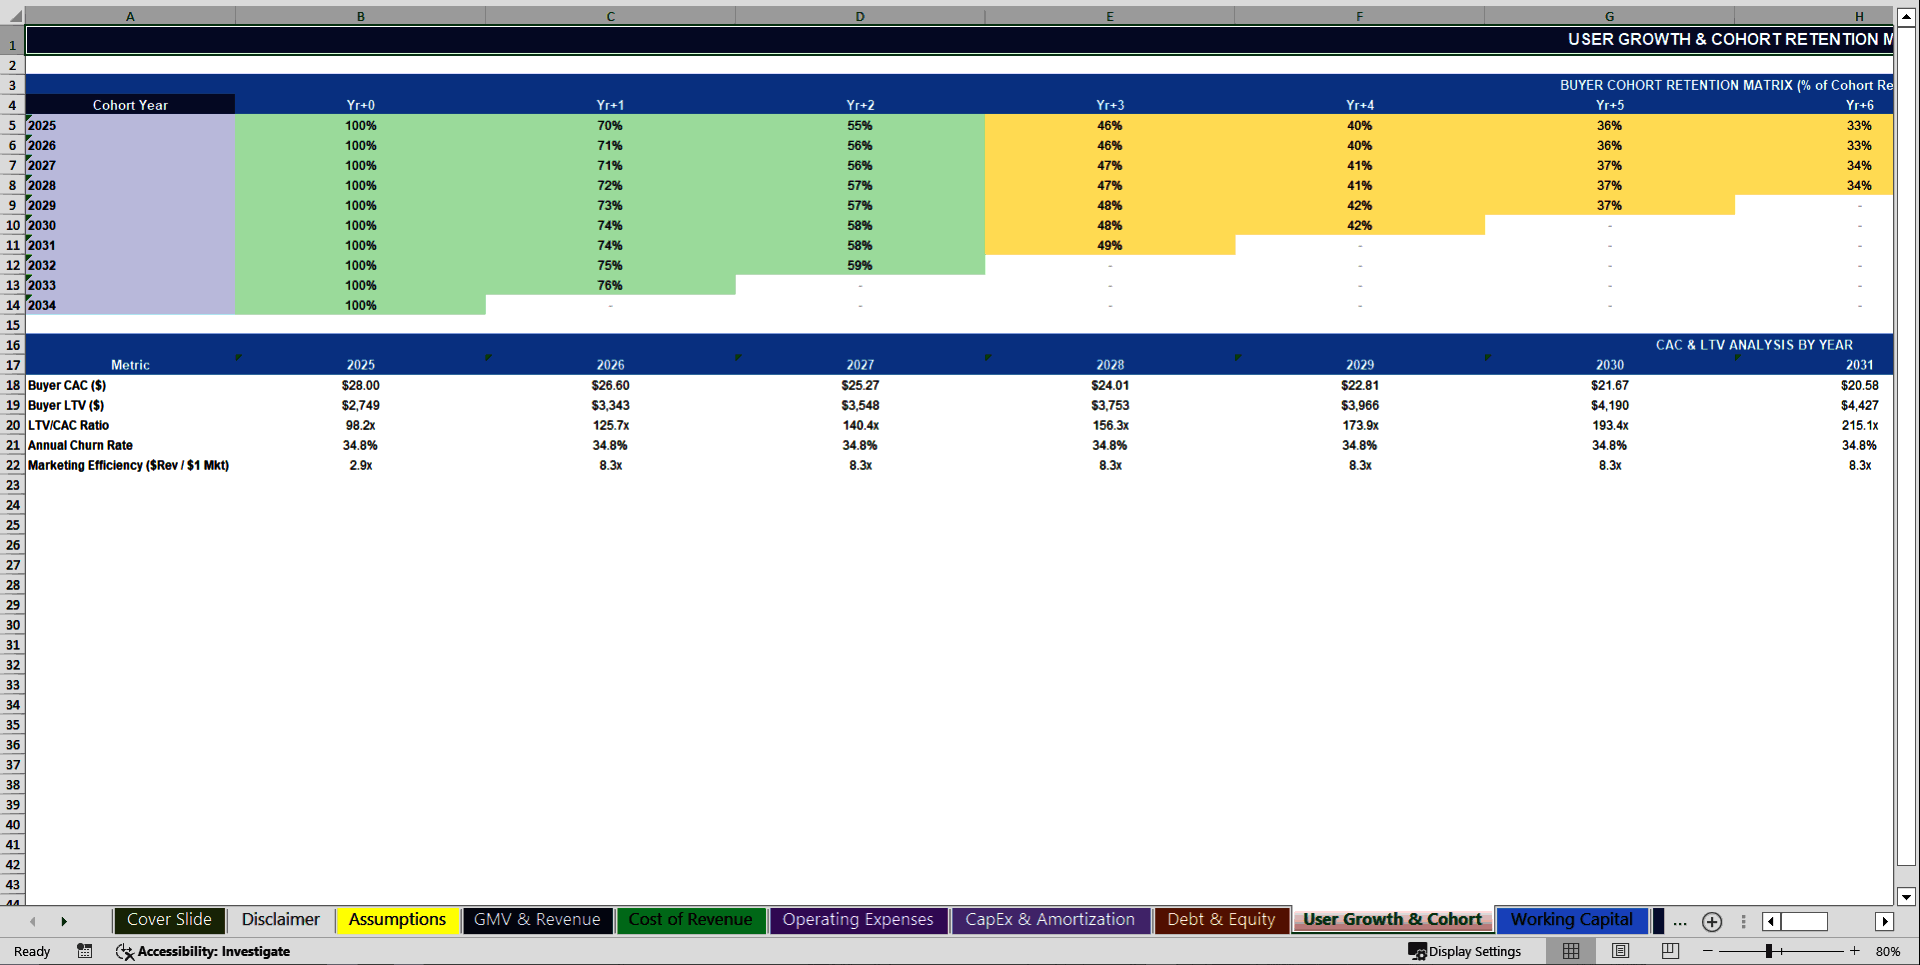Click the sheet navigation right arrow
Viewport: 1920px width, 965px height.
point(65,921)
